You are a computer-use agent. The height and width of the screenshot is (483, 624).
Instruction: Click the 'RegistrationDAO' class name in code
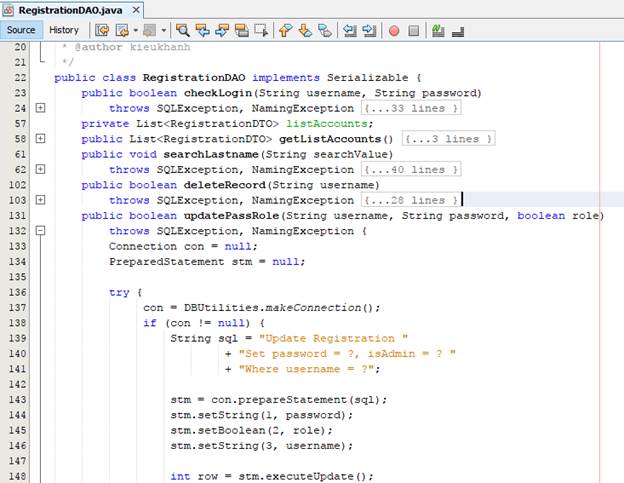coord(194,78)
